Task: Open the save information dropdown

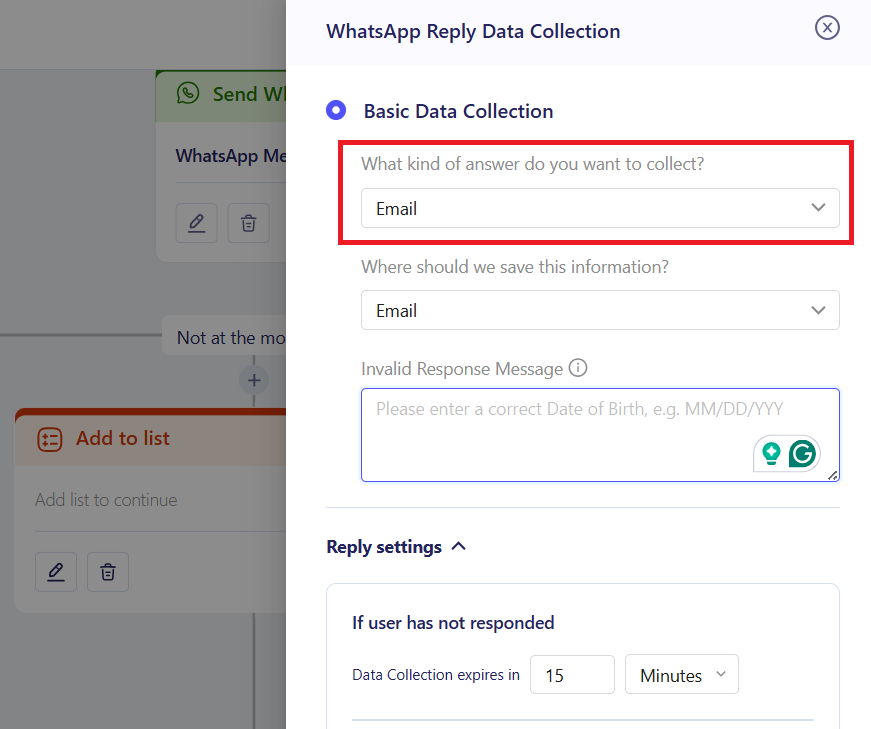Action: pos(600,310)
